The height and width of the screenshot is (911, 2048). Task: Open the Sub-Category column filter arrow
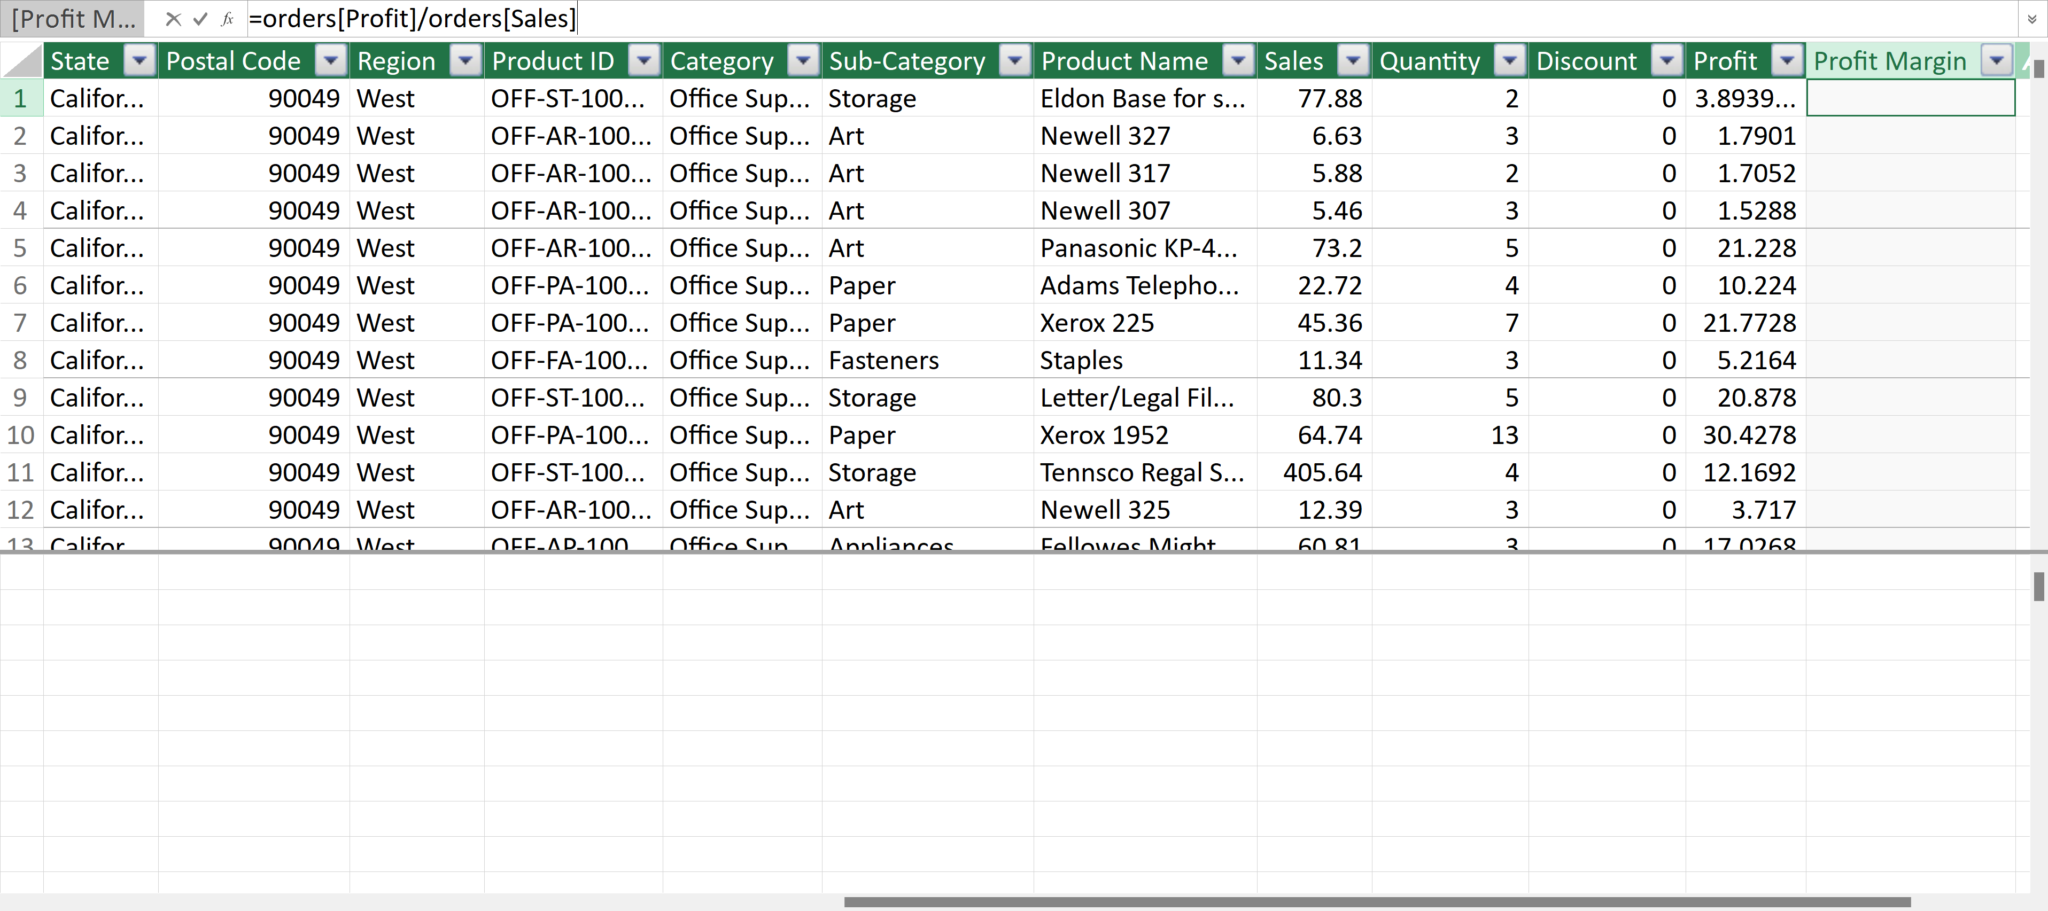pyautogui.click(x=1015, y=61)
